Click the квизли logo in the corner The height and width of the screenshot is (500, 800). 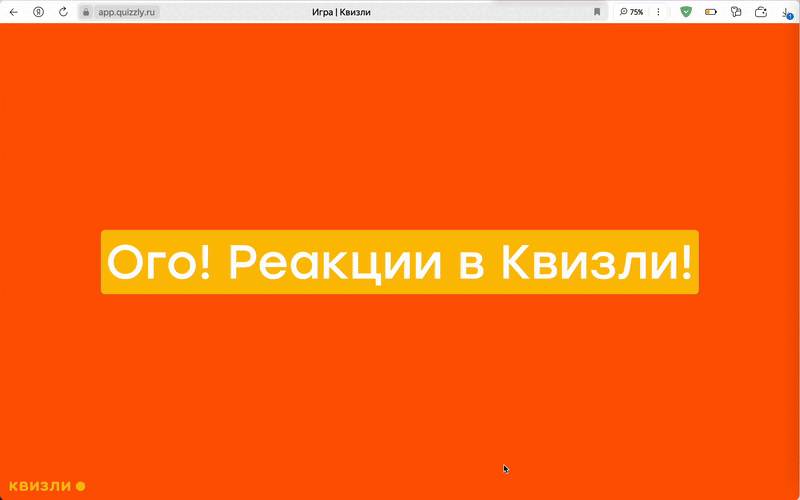pyautogui.click(x=47, y=486)
